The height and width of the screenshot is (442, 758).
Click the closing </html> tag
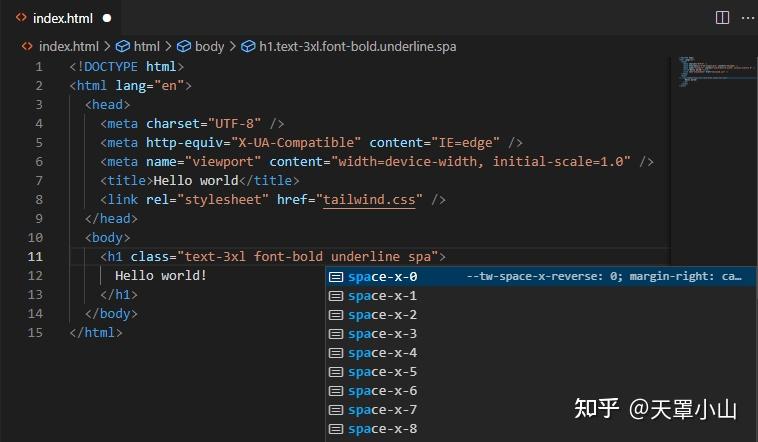(x=96, y=333)
